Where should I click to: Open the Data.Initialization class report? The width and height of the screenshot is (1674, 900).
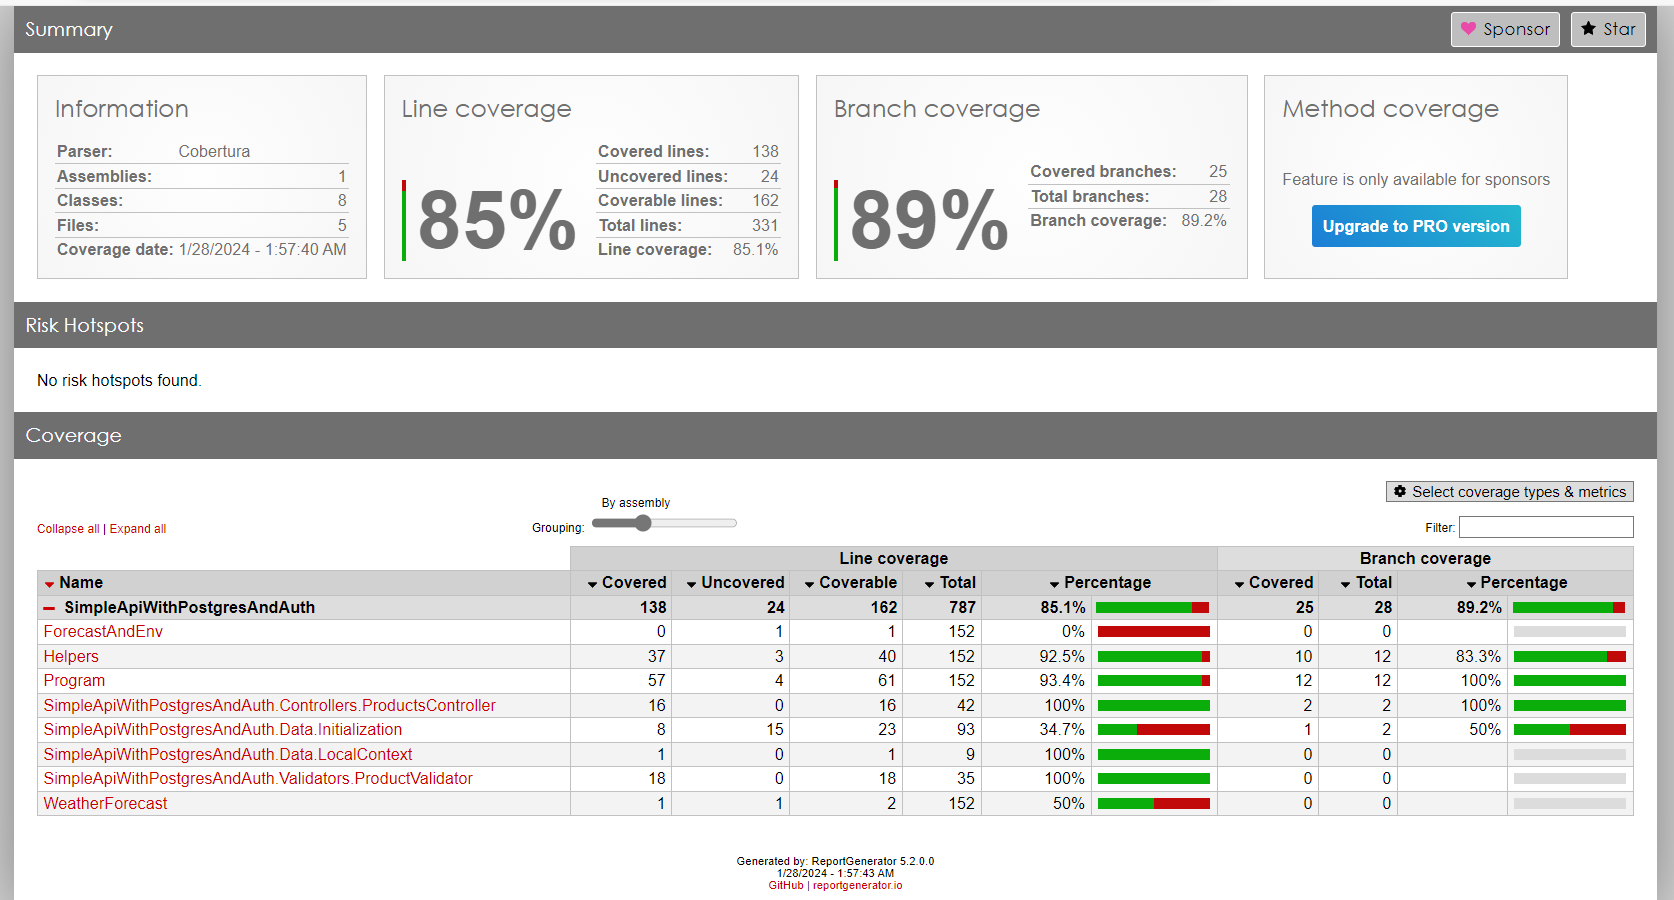tap(222, 730)
